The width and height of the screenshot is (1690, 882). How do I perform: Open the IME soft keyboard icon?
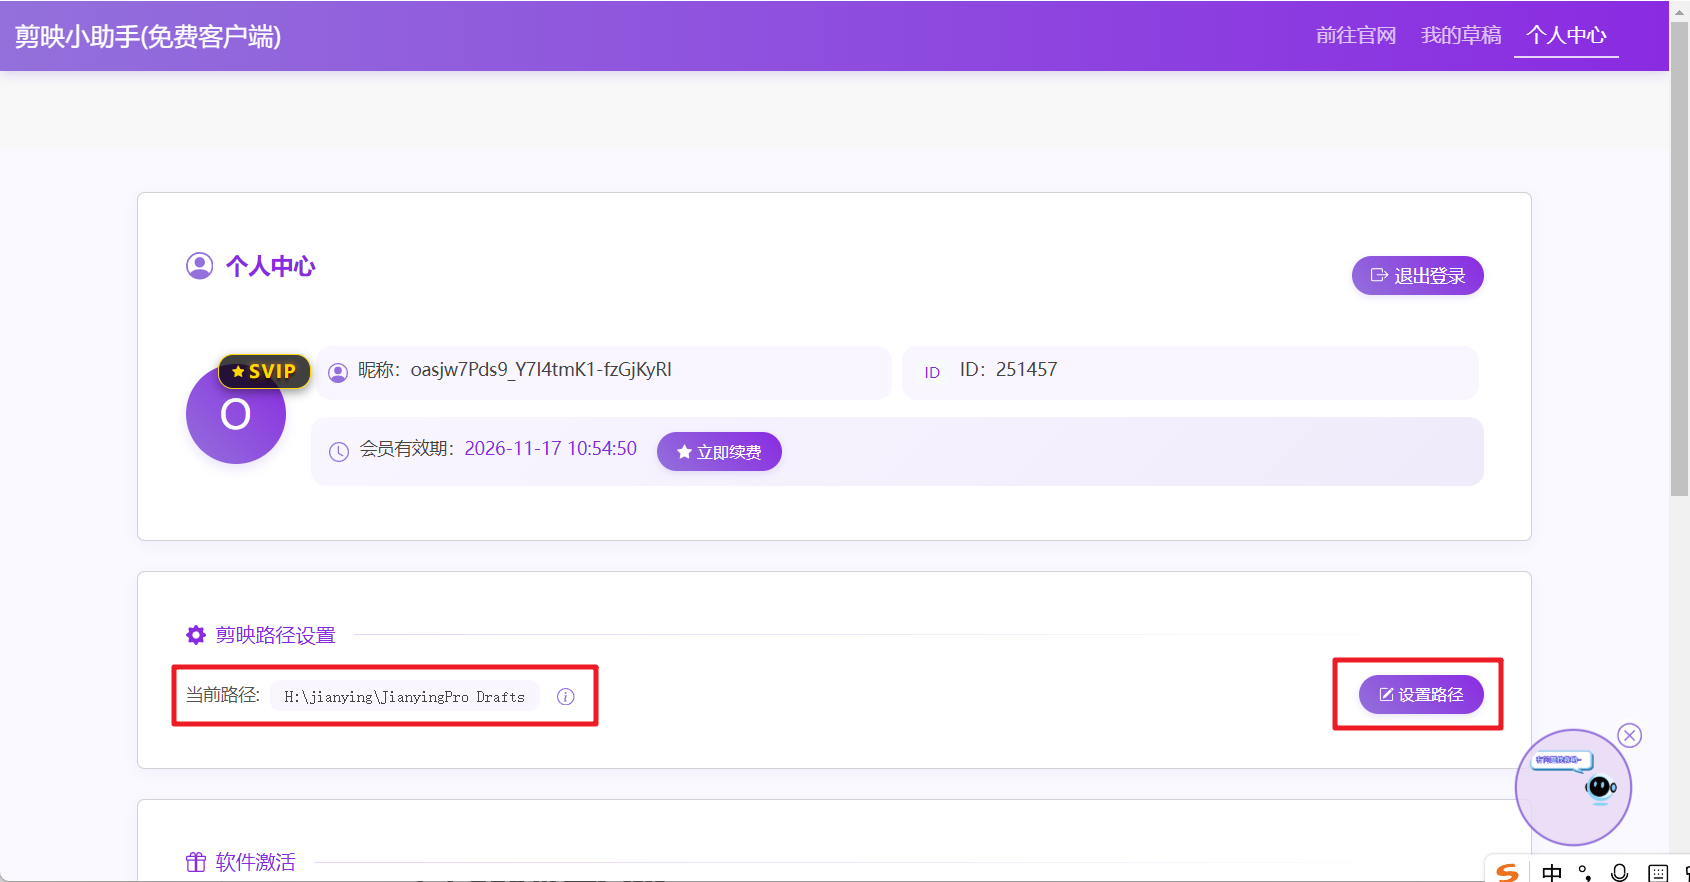coord(1657,872)
